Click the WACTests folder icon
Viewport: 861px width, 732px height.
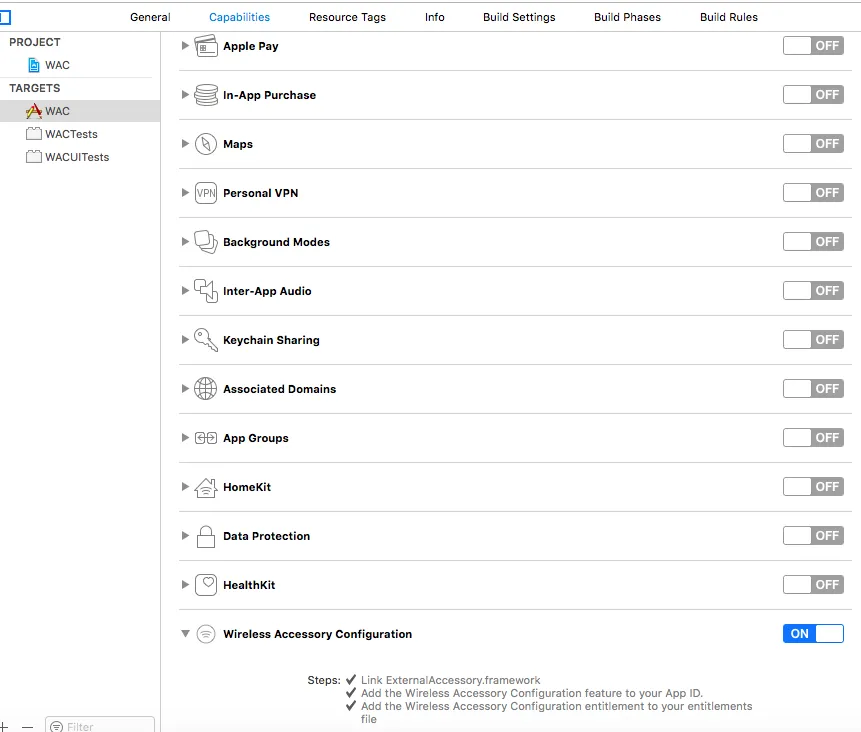click(34, 133)
